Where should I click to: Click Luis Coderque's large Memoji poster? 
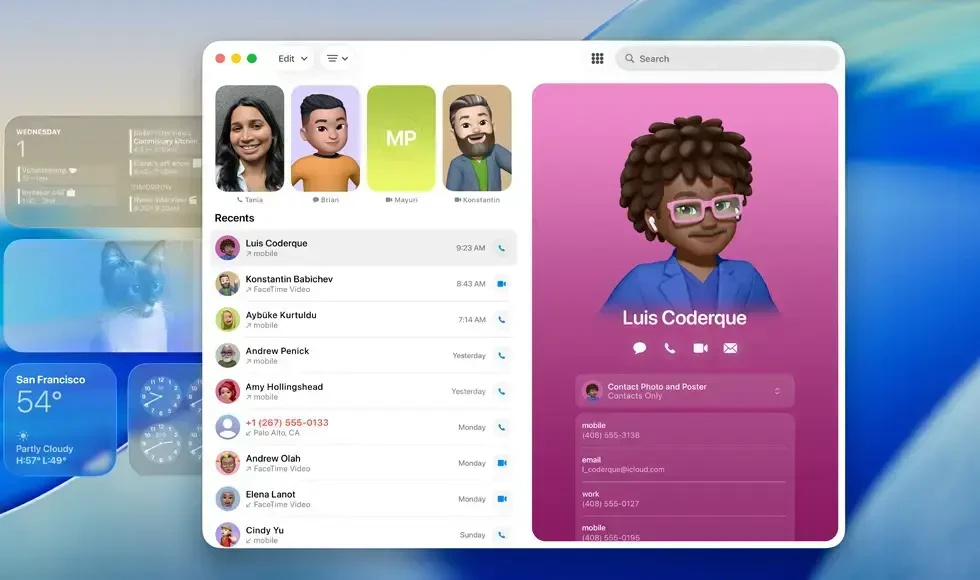click(x=688, y=212)
